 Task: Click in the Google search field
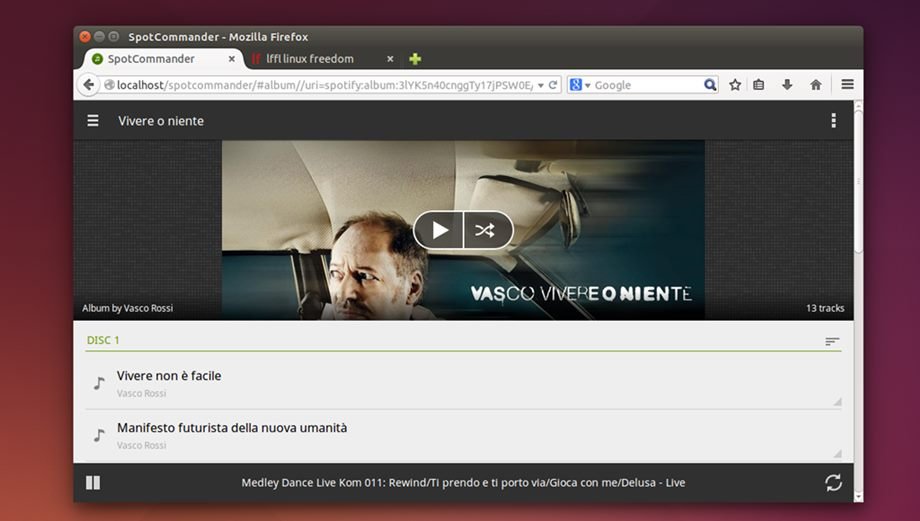pyautogui.click(x=647, y=85)
